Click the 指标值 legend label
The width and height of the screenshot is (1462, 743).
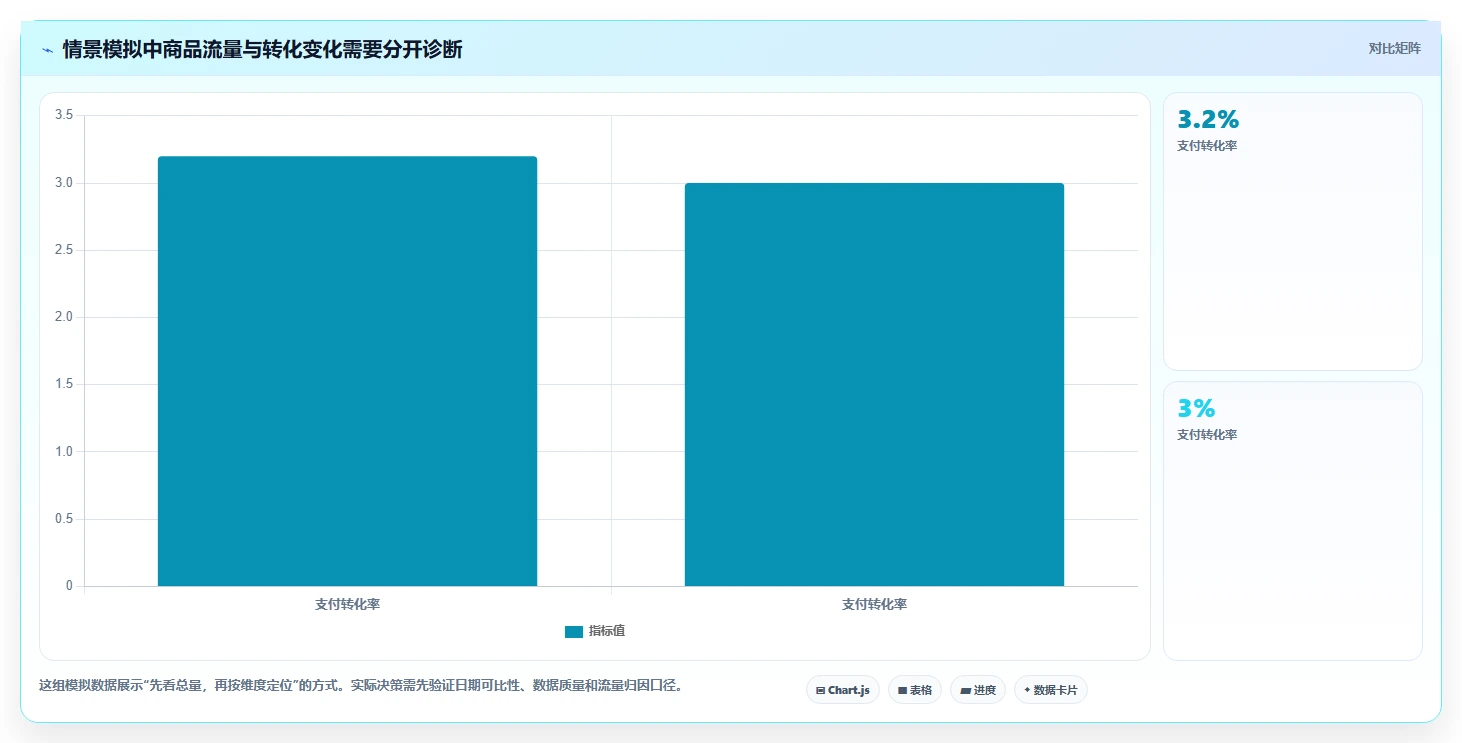coord(607,631)
